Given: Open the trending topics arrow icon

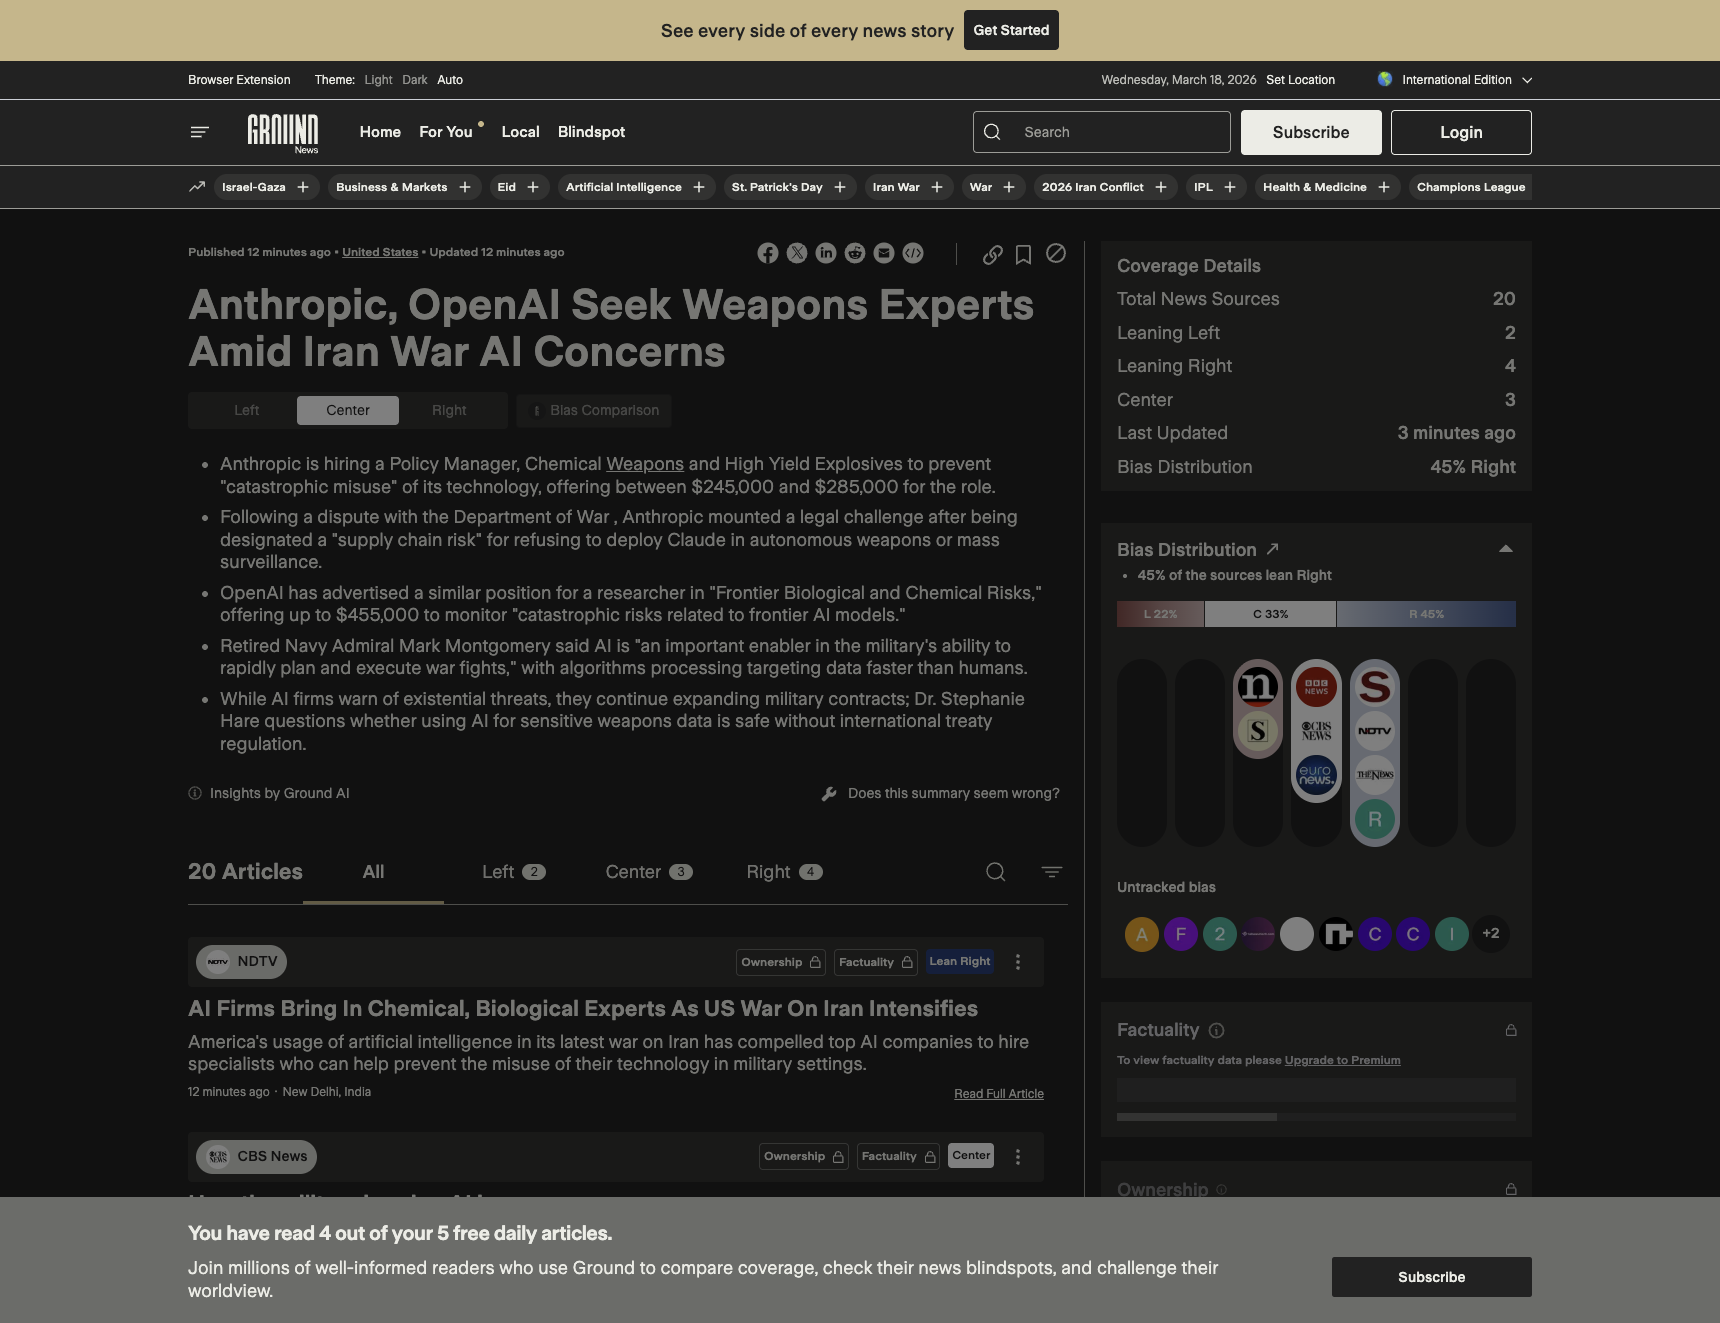Looking at the screenshot, I should click(197, 187).
